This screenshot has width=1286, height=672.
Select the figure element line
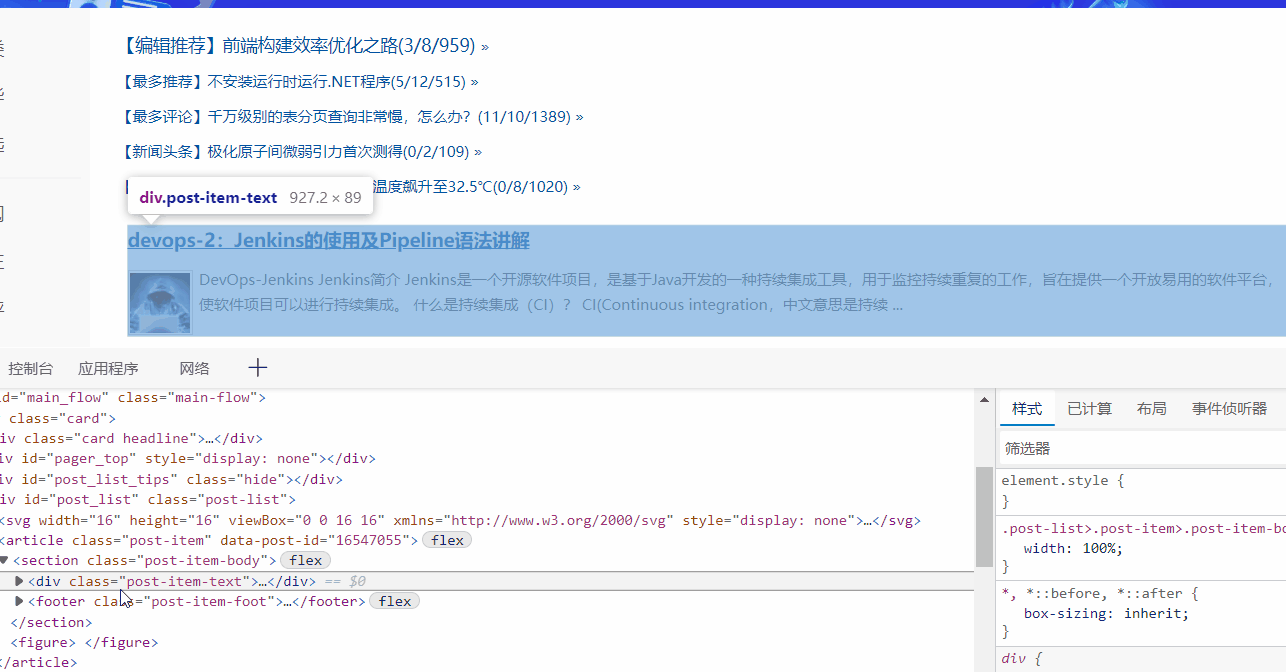(x=84, y=642)
